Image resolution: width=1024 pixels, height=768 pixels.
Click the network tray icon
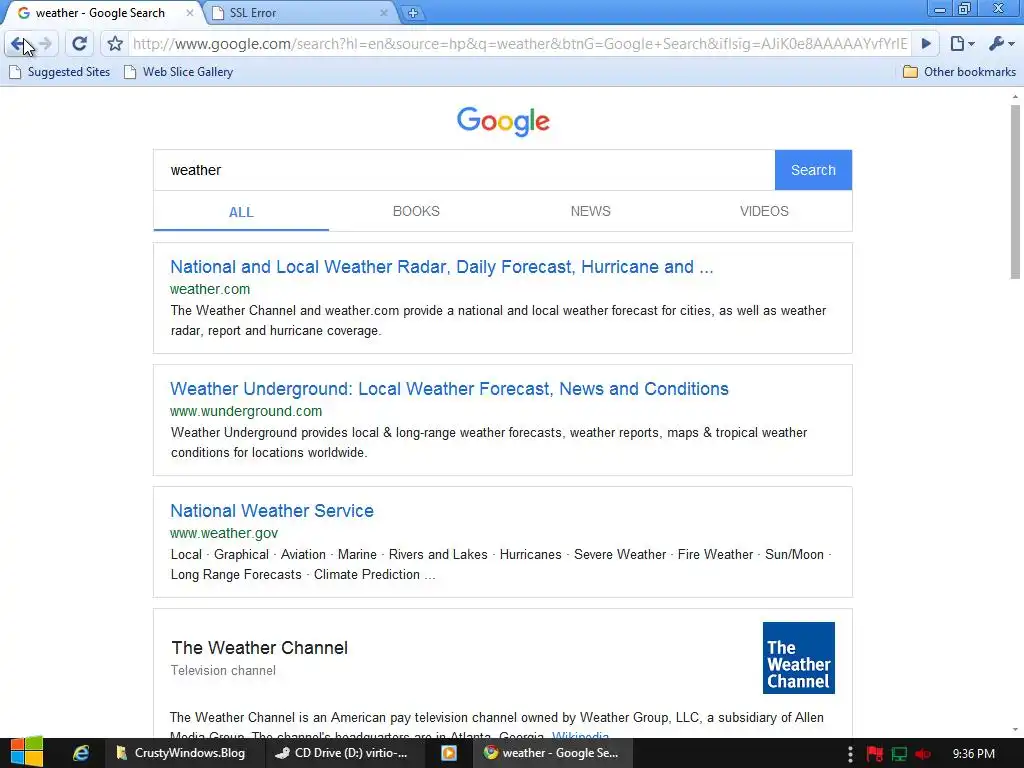click(x=899, y=754)
